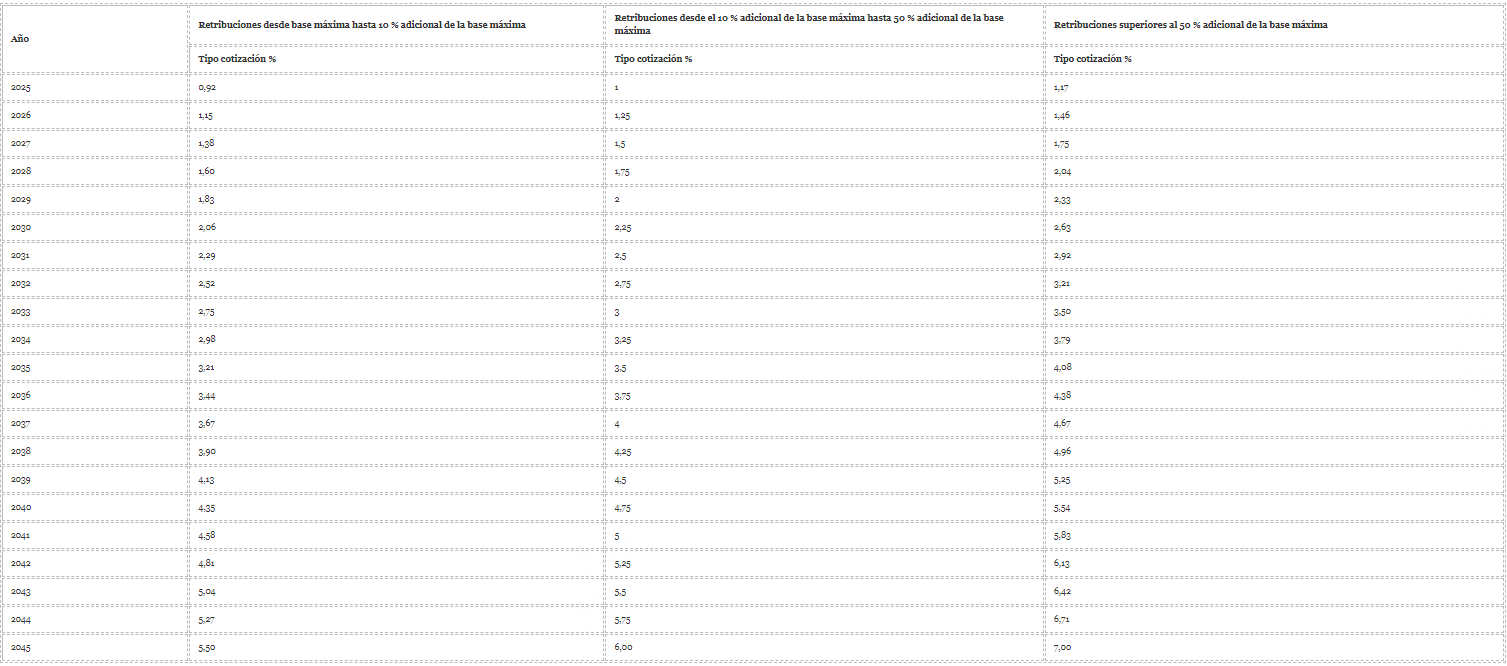Click the 1,46 value in the 2026 row
This screenshot has width=1507, height=666.
1062,116
